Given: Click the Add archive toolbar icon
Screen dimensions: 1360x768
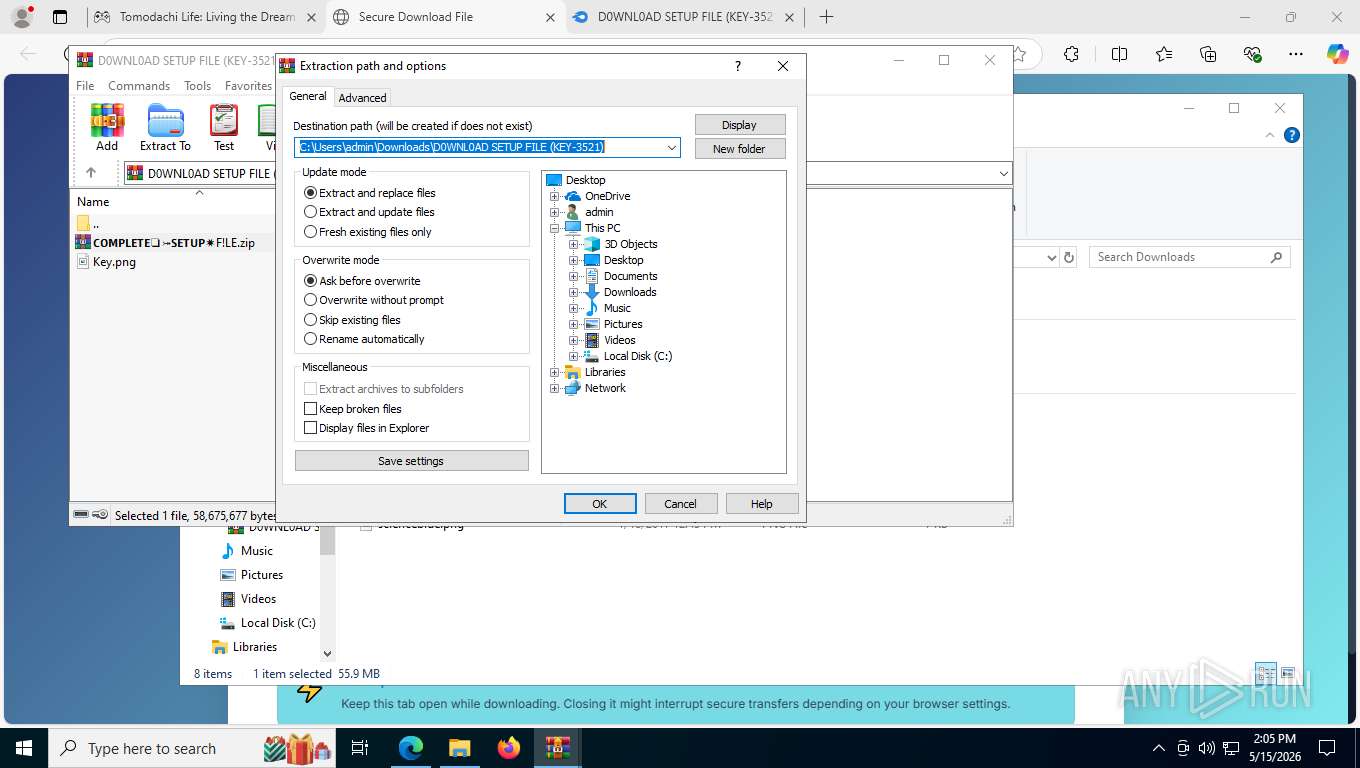Looking at the screenshot, I should (x=107, y=127).
